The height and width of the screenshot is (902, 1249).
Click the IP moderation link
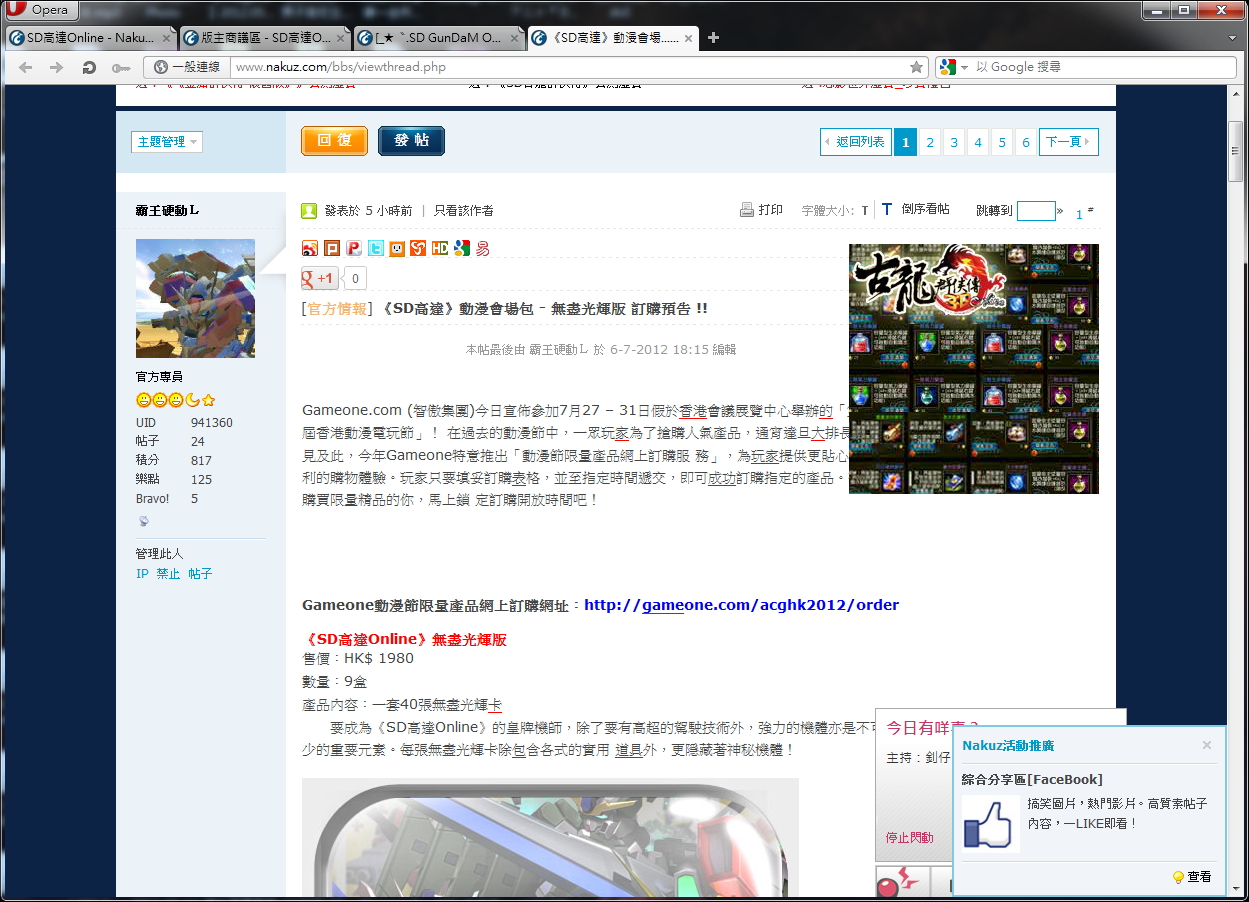(x=142, y=574)
